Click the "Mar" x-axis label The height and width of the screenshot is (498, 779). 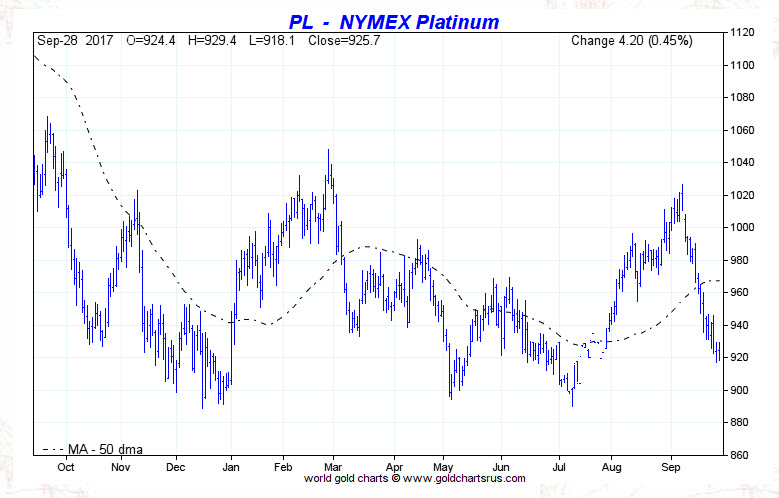333,467
